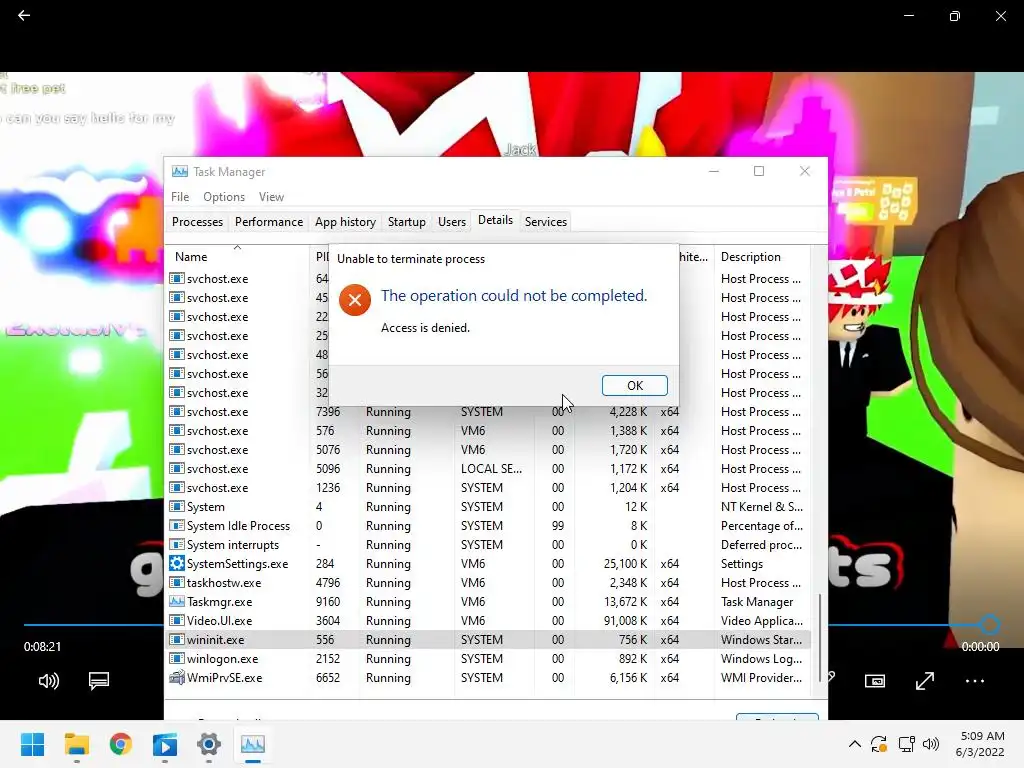Switch to the App history tab
The height and width of the screenshot is (768, 1024).
(345, 222)
